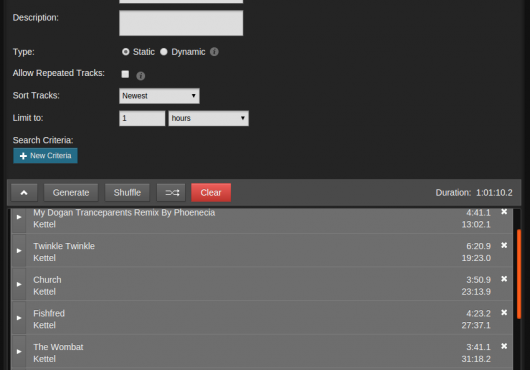The width and height of the screenshot is (530, 370).
Task: Play The Wombat track
Action: [19, 352]
